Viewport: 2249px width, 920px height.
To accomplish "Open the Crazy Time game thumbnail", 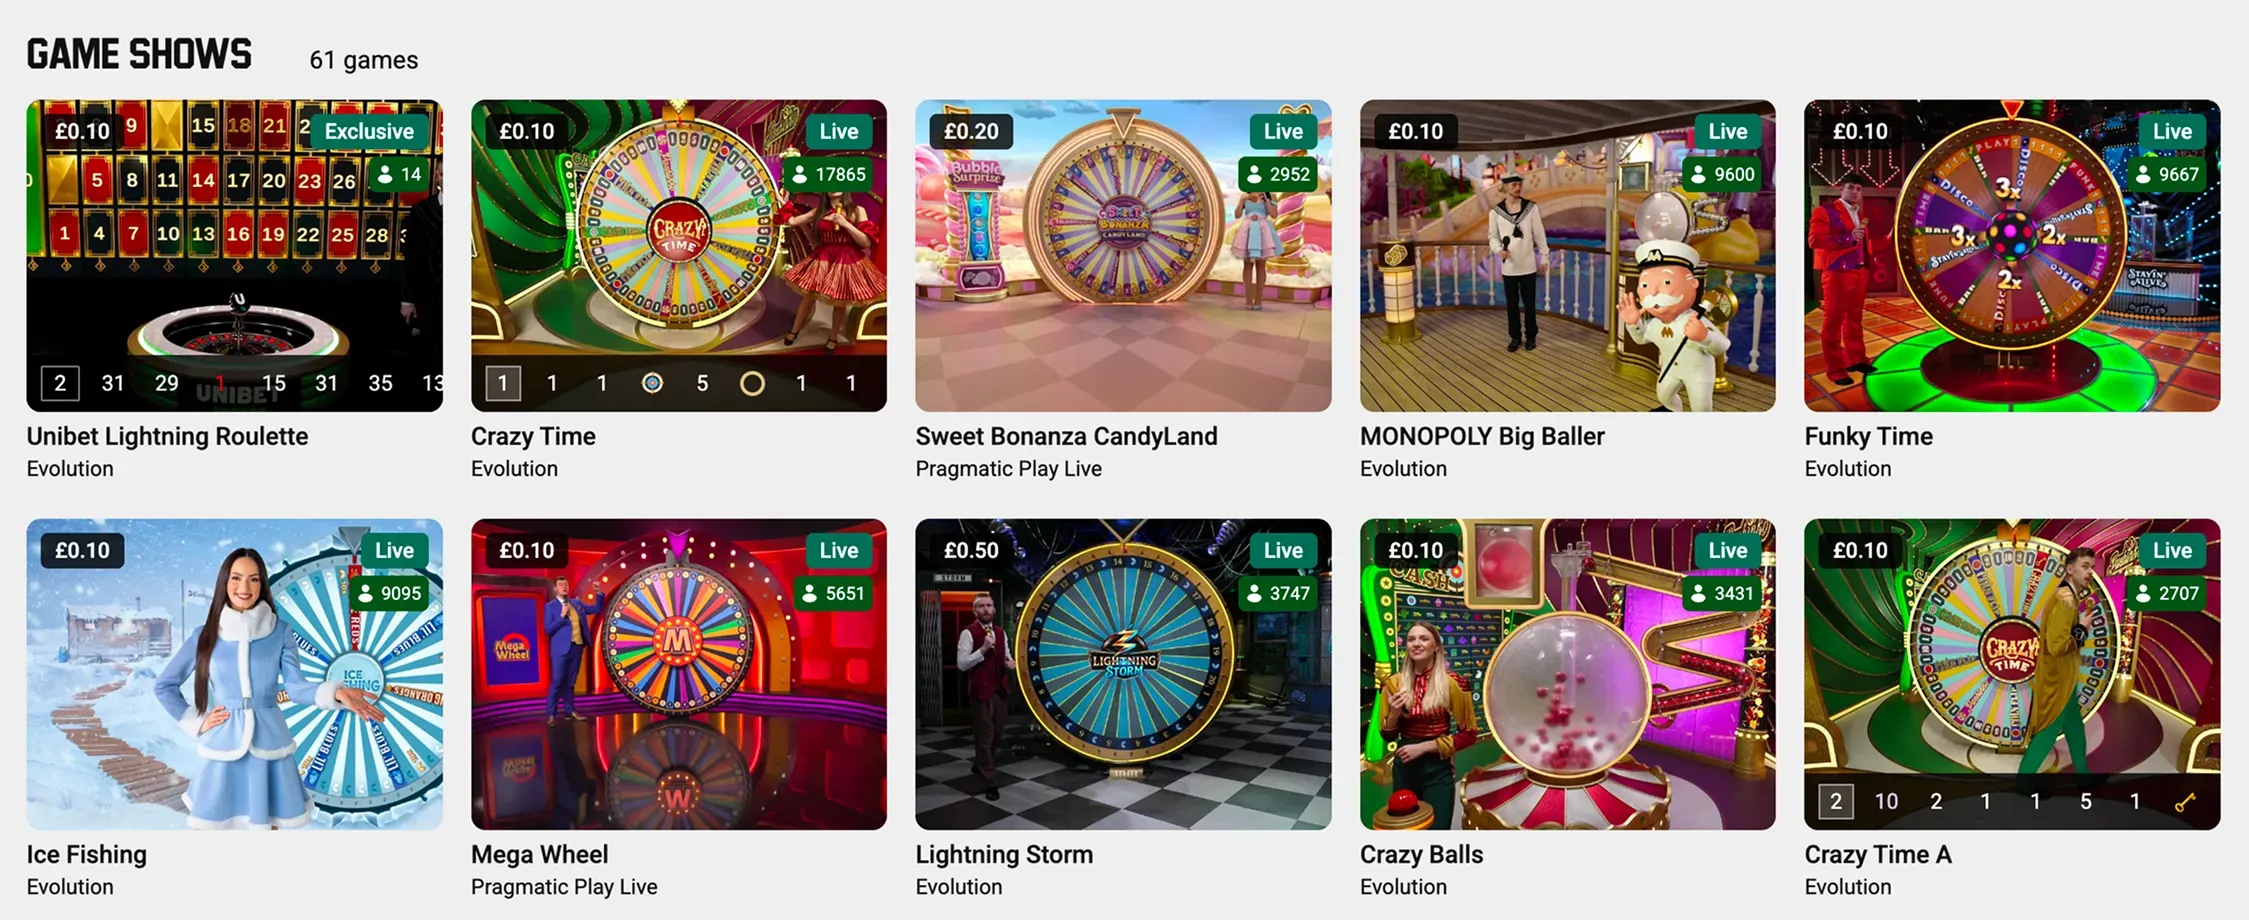I will (679, 255).
